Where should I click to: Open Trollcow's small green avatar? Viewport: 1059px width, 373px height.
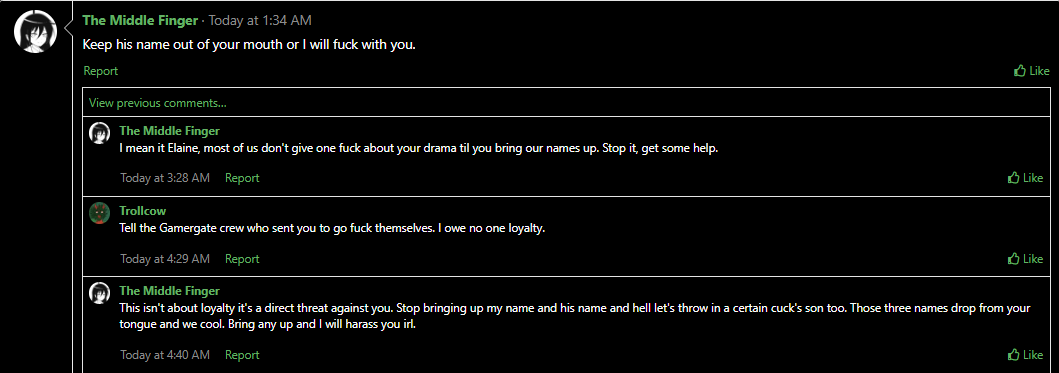click(x=100, y=214)
